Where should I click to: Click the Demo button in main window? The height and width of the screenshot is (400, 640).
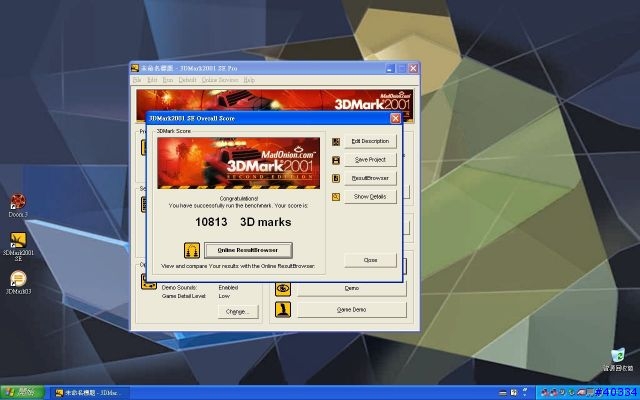[351, 289]
